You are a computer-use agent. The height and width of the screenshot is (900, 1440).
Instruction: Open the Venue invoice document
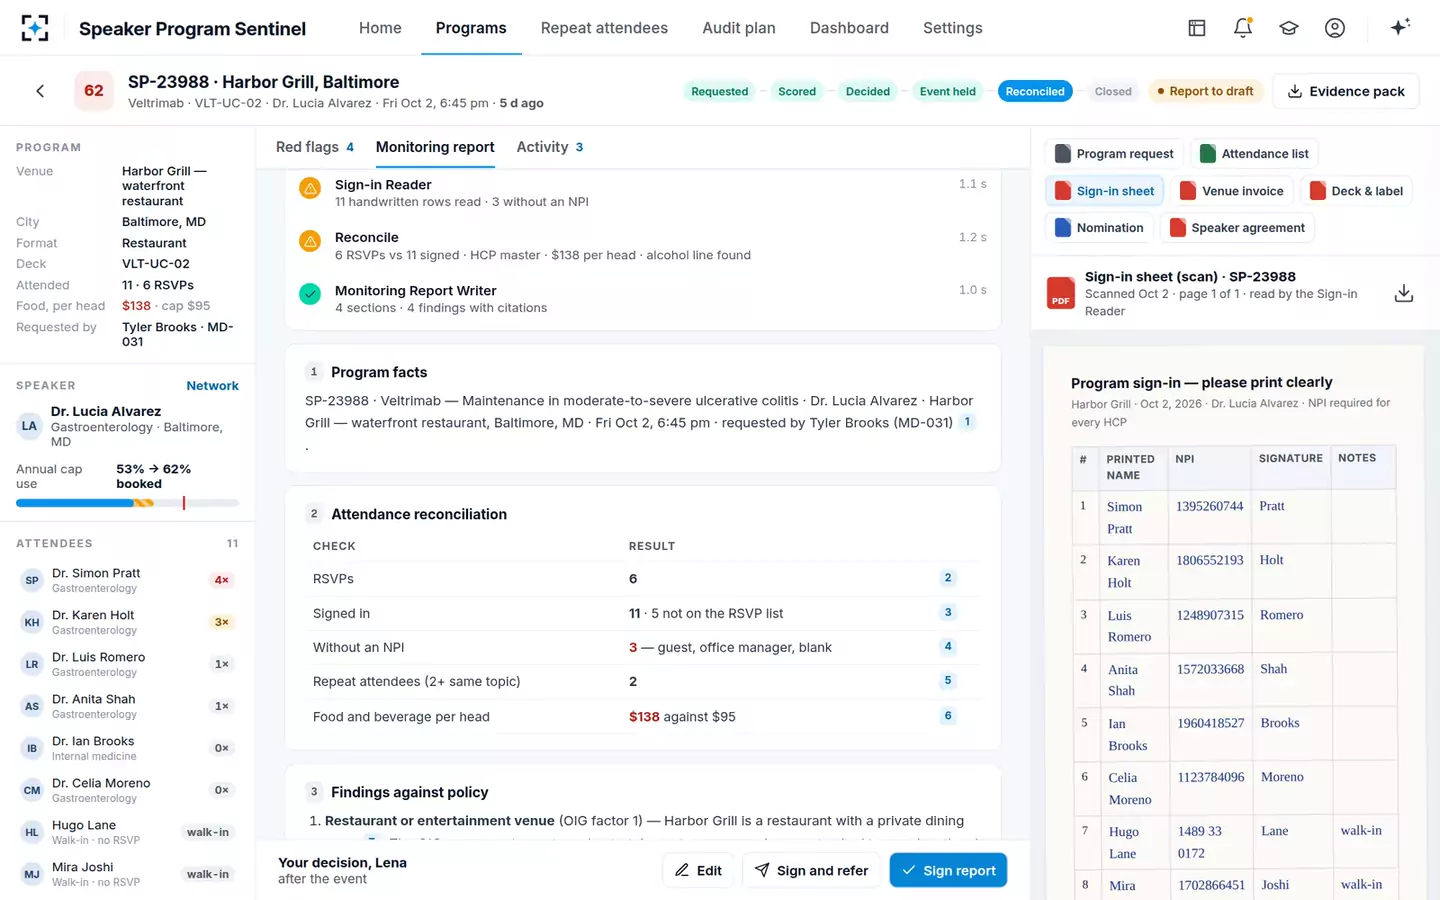pos(1232,191)
